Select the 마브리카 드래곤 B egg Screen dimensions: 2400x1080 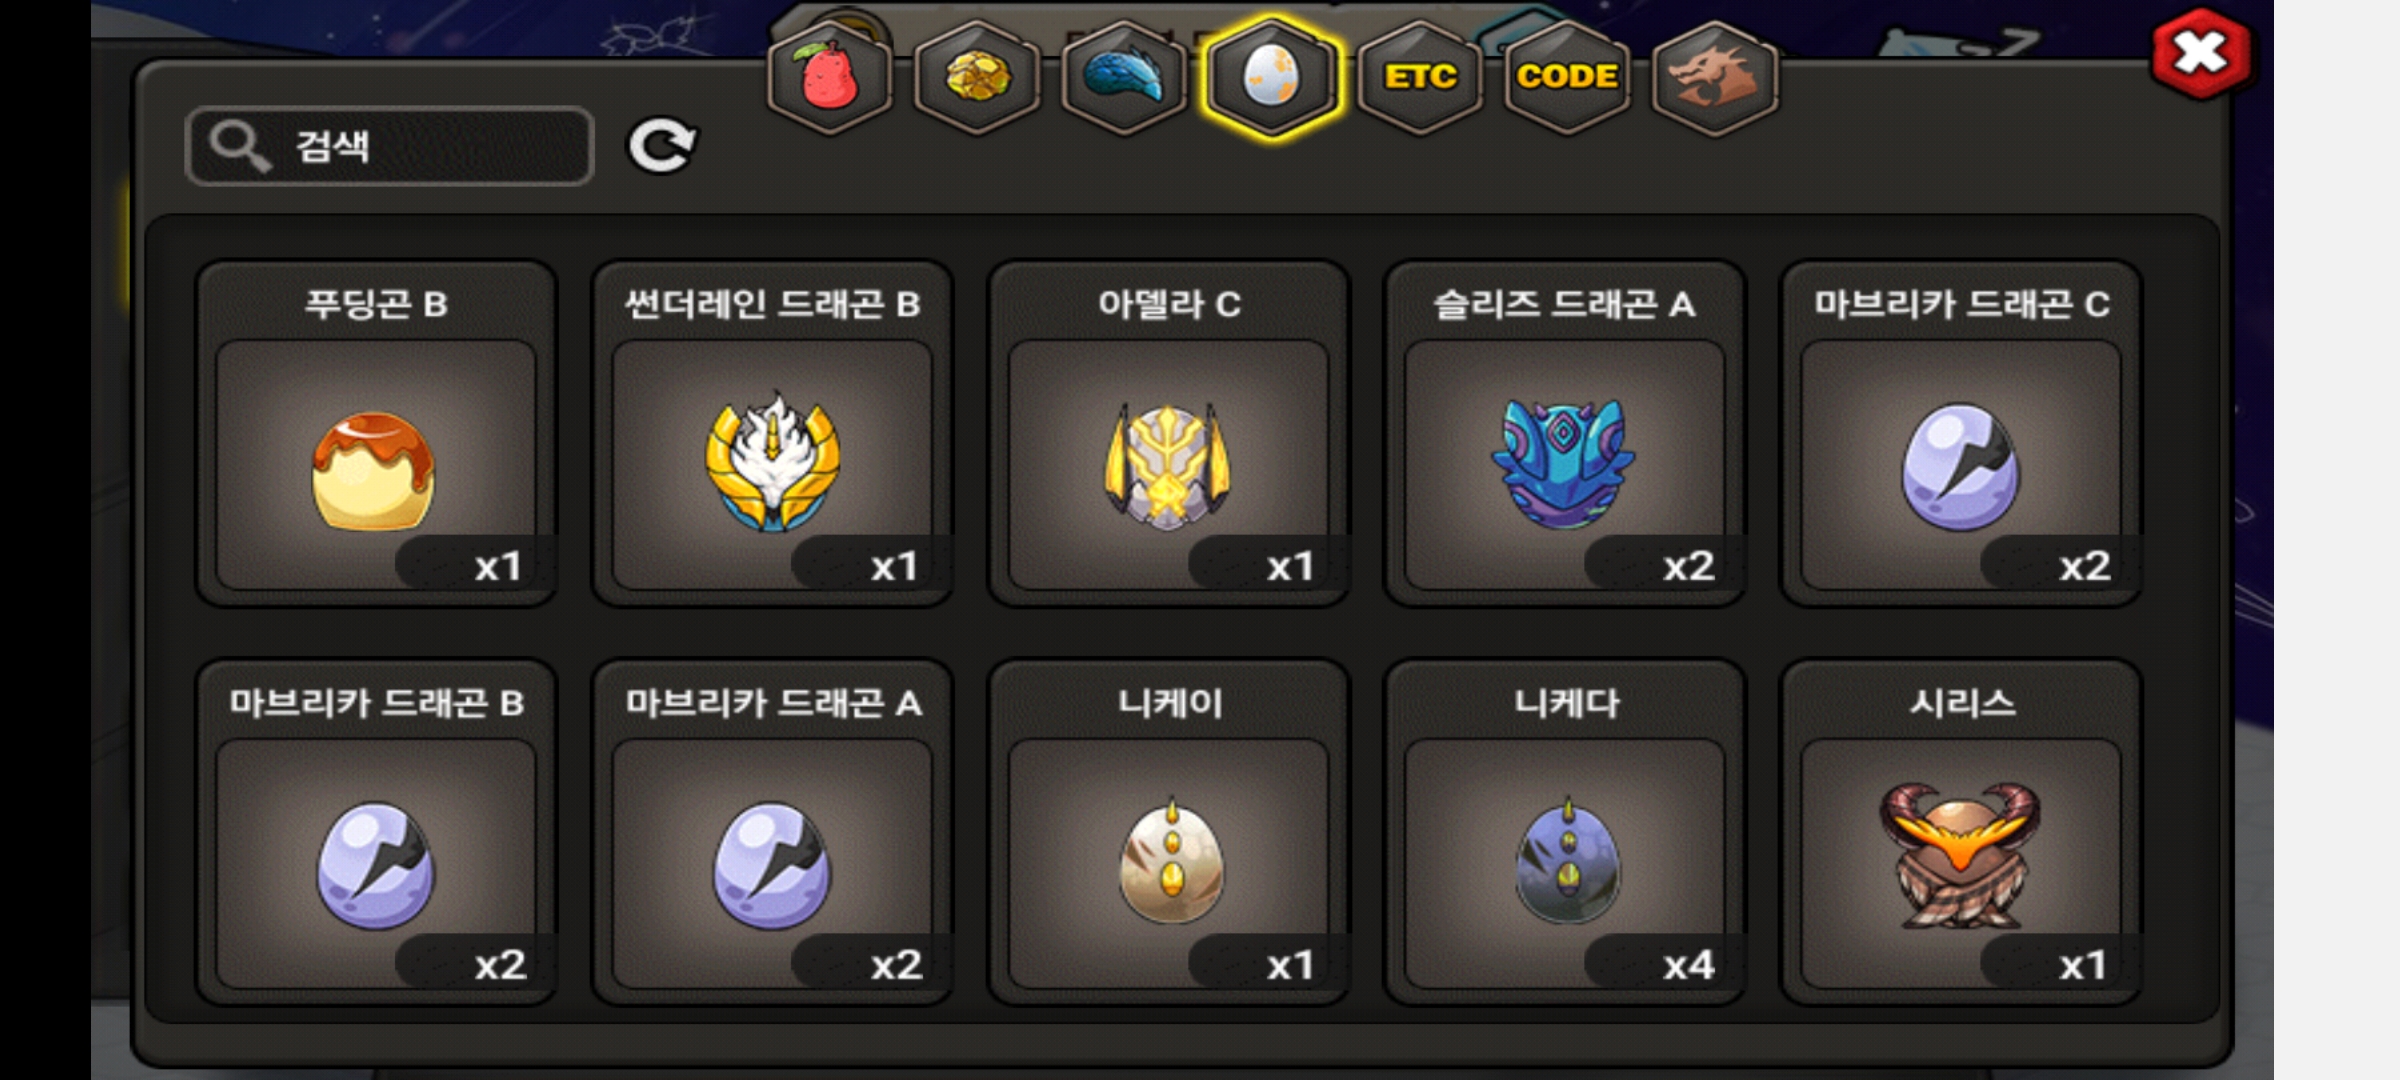[376, 832]
